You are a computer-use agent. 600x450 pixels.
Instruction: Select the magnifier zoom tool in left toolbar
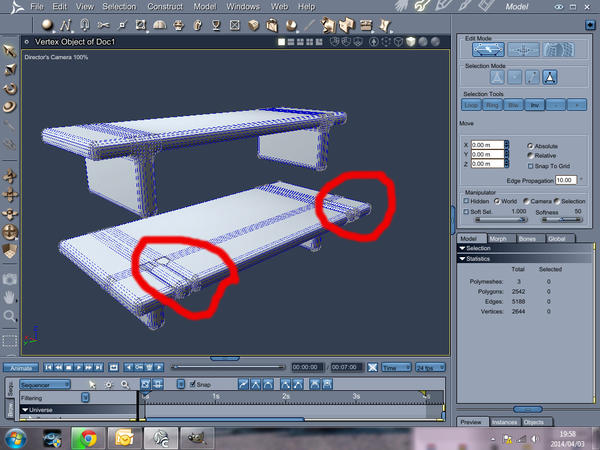click(10, 316)
